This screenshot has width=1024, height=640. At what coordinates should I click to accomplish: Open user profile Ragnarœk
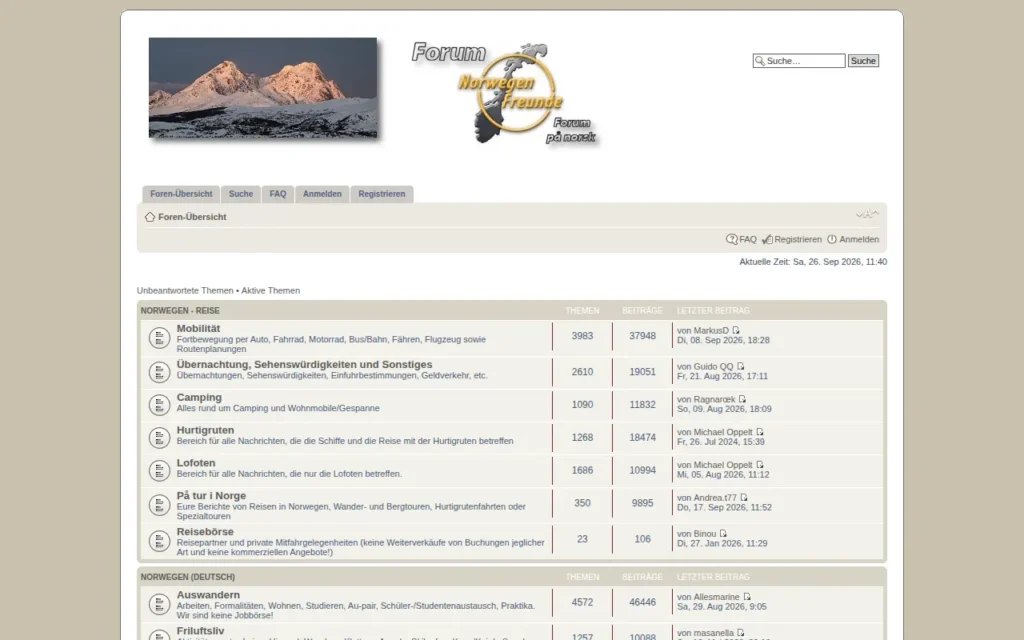[714, 399]
